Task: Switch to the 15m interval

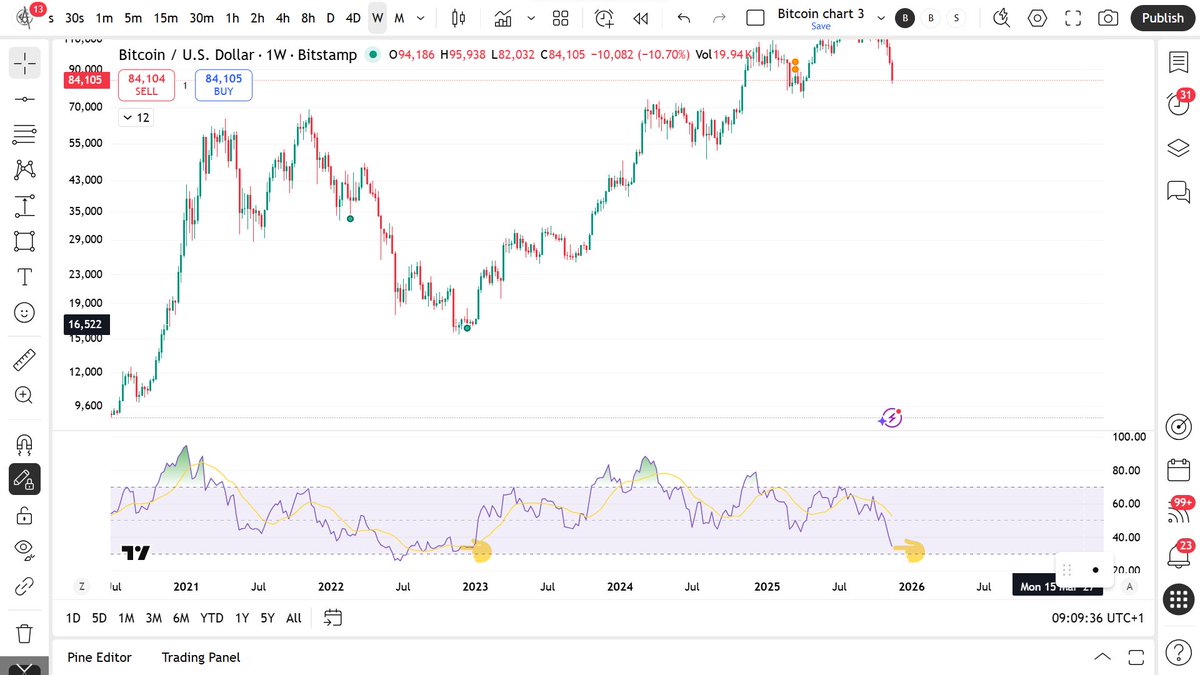Action: (166, 18)
